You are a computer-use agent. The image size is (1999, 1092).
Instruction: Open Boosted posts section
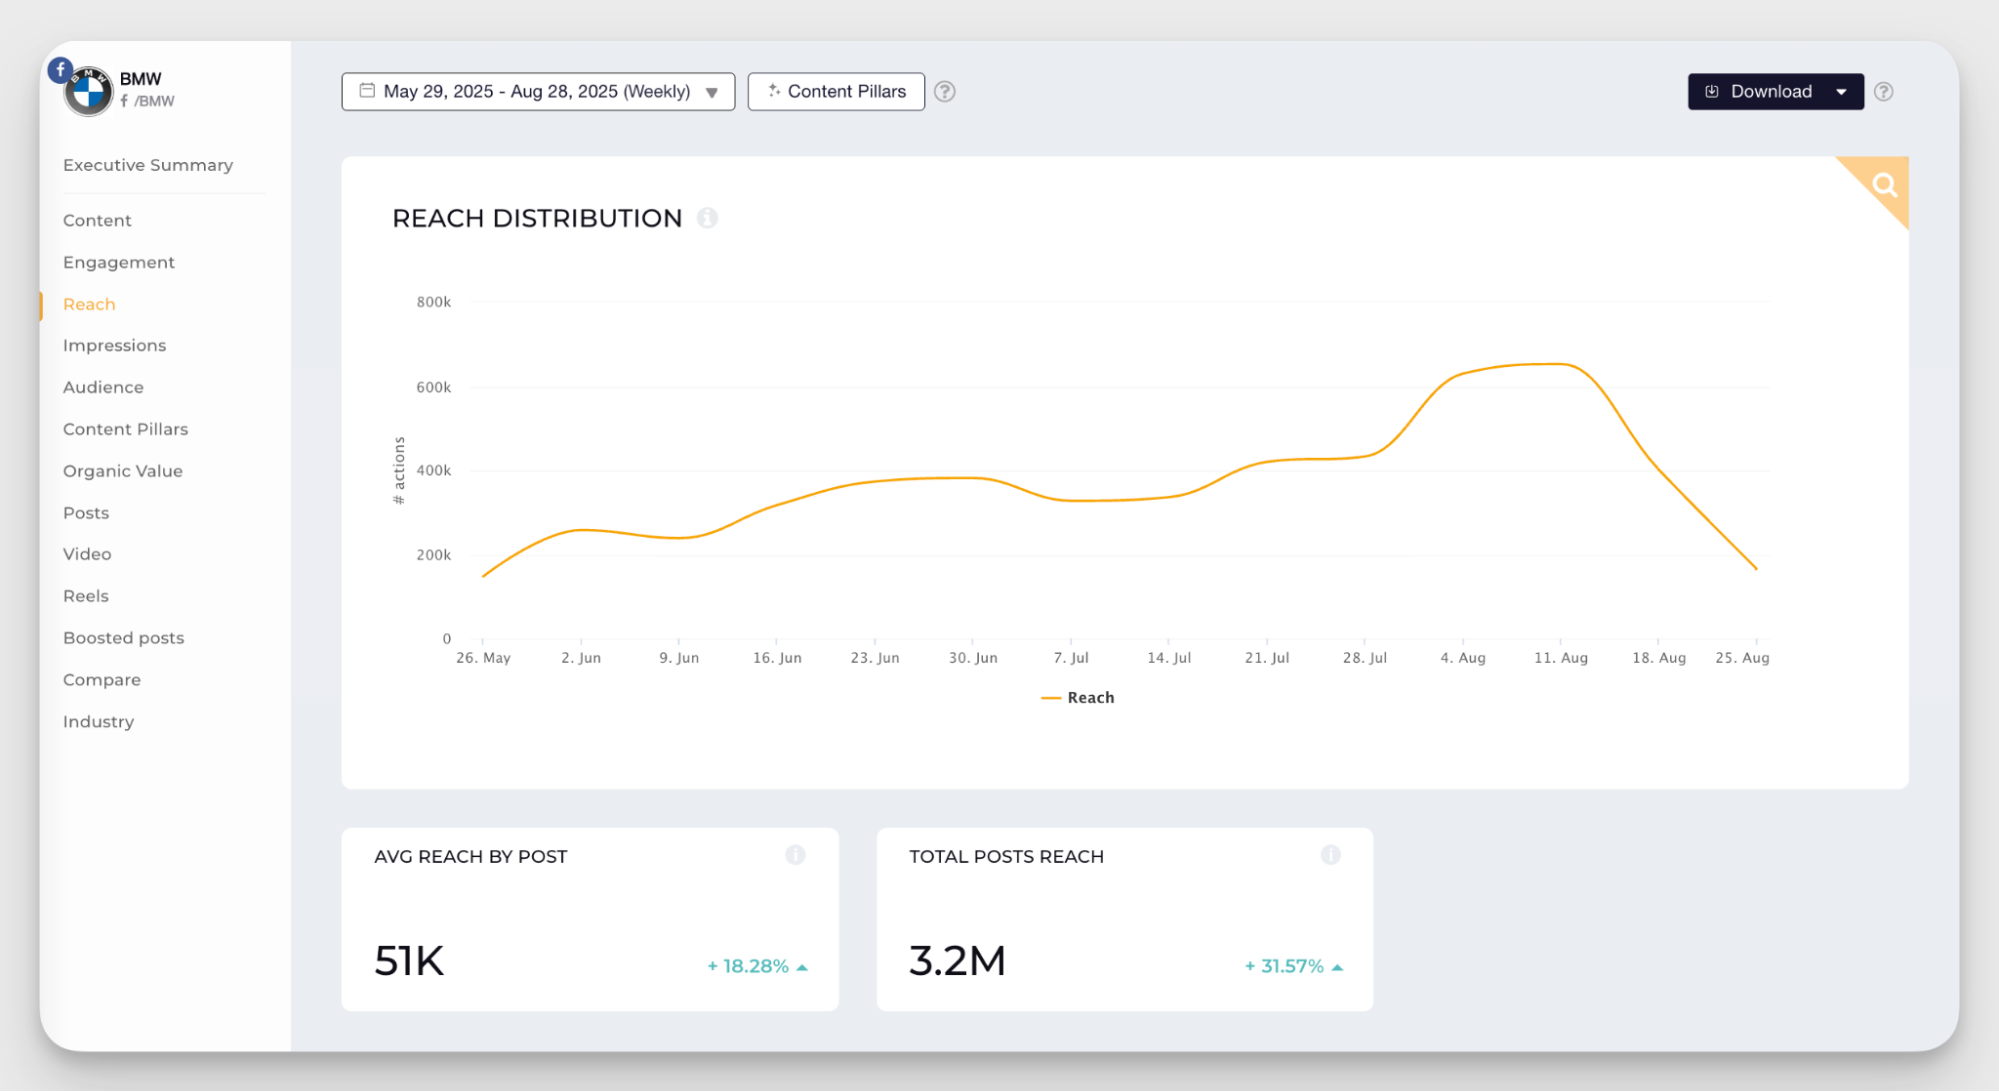point(123,638)
